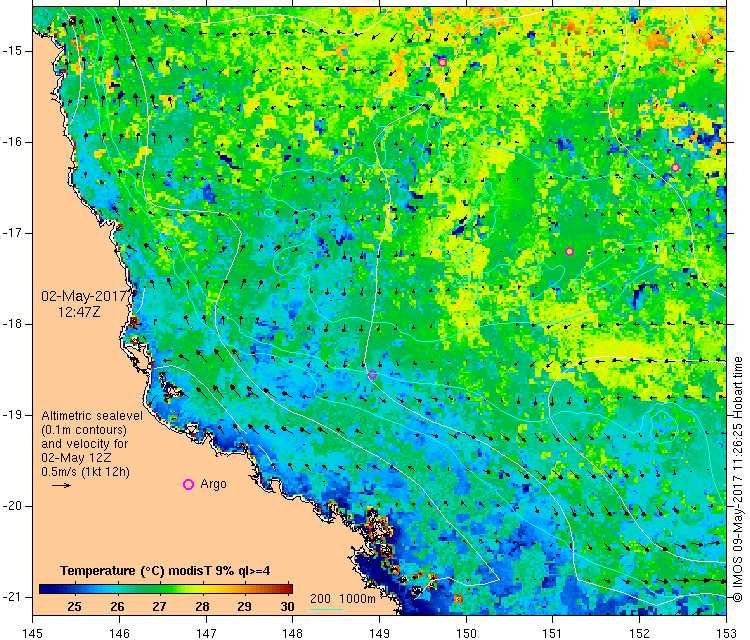Click the Argo float marker near 16.3°S 152.4°E

click(675, 167)
